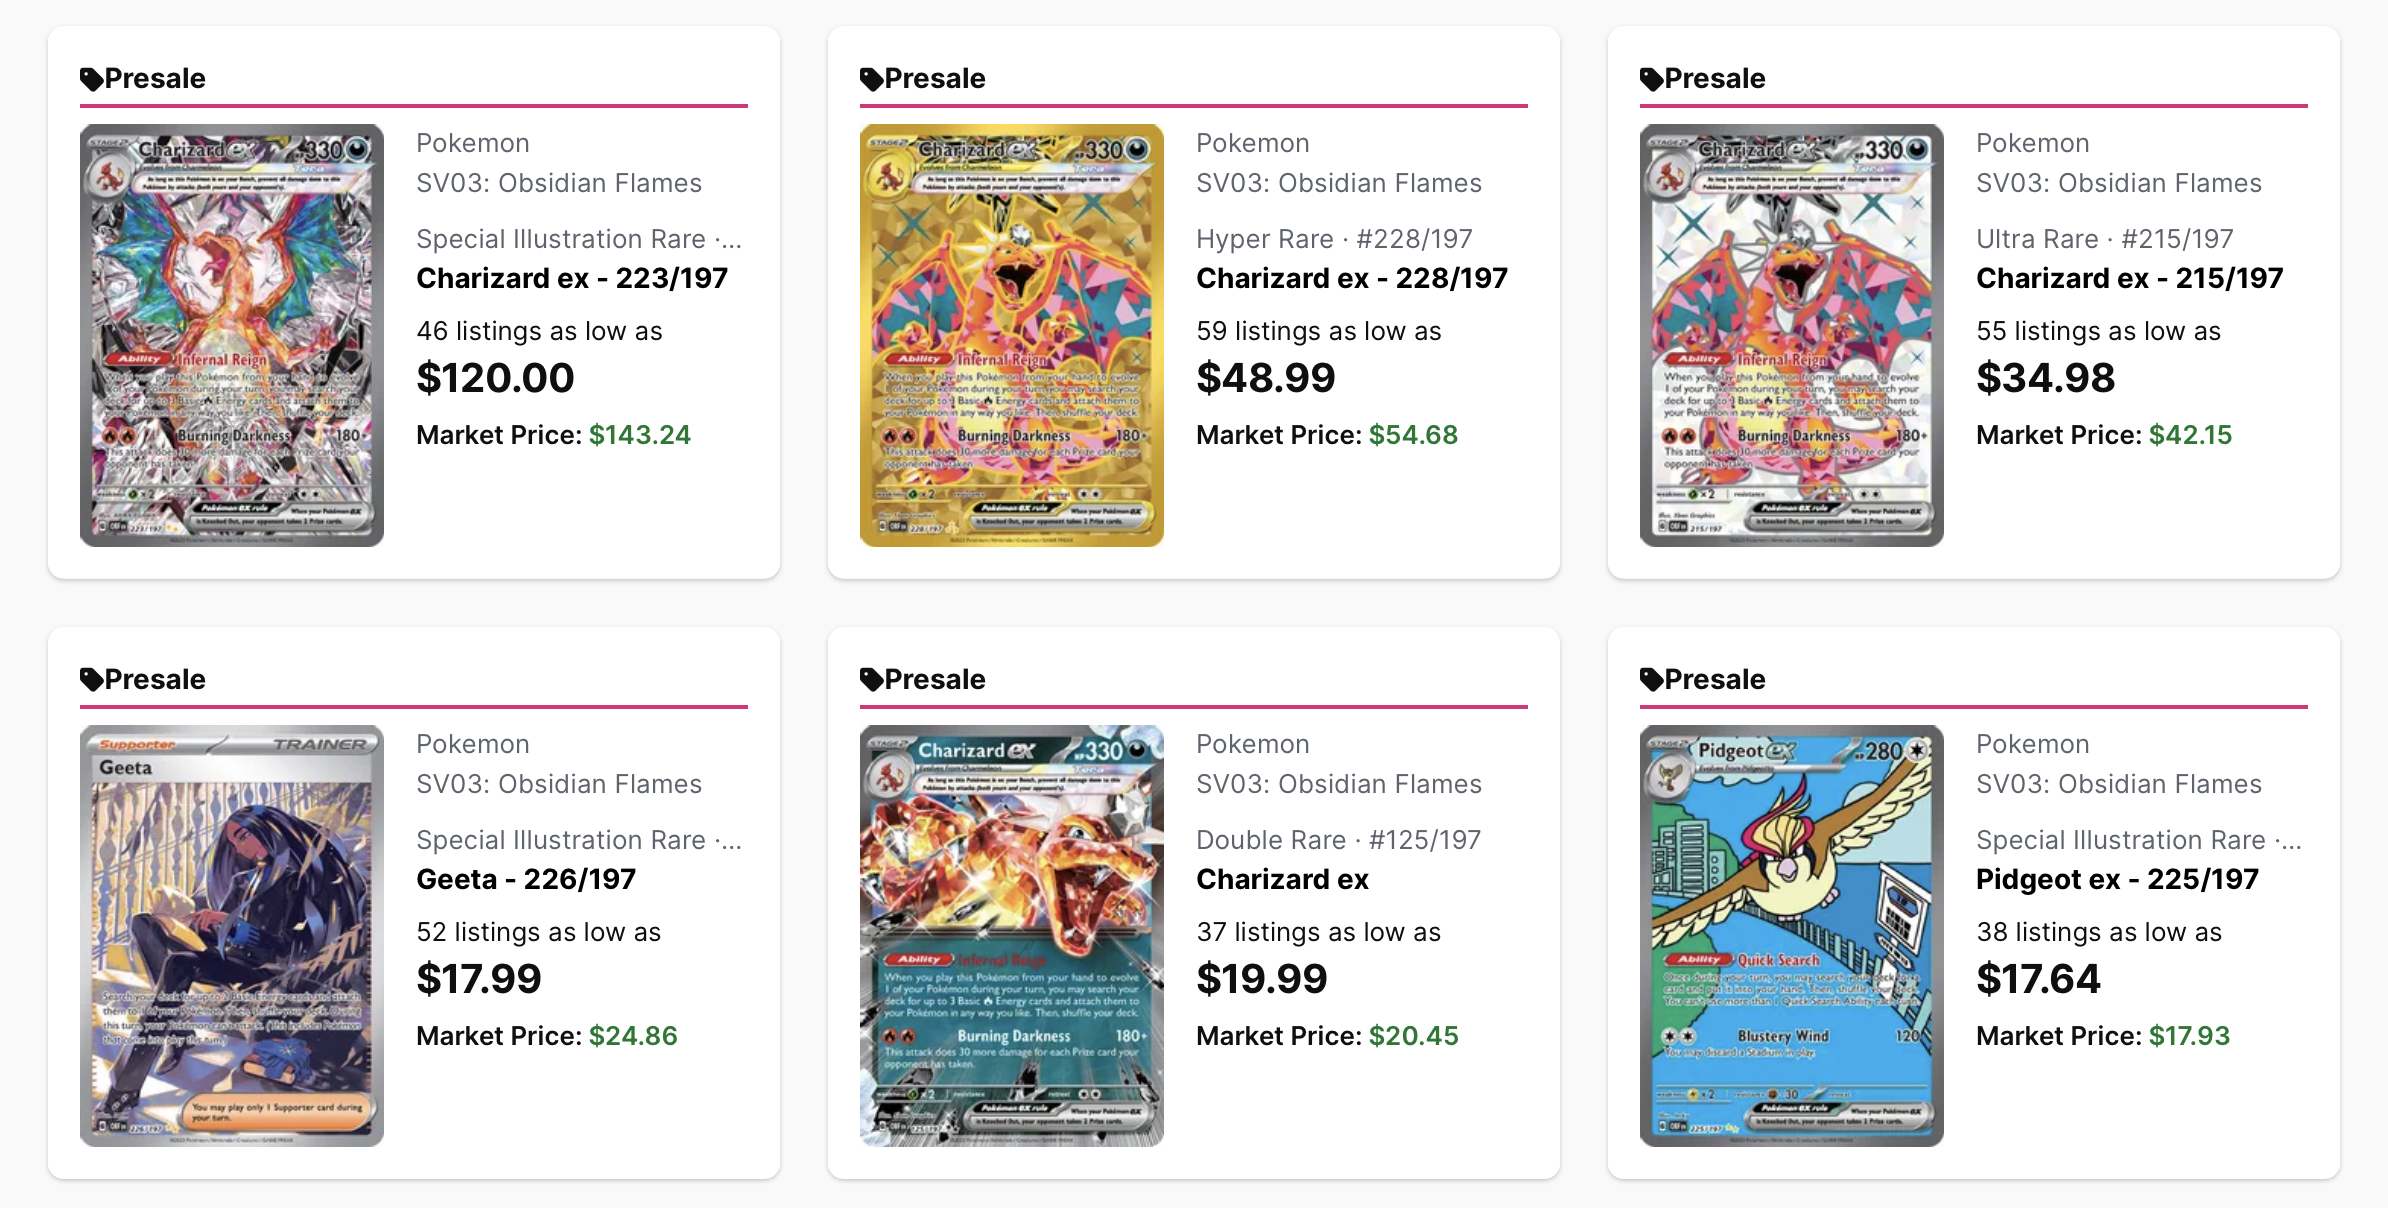The height and width of the screenshot is (1208, 2388).
Task: Open the Charizard ex - 223/197 title link
Action: (572, 278)
